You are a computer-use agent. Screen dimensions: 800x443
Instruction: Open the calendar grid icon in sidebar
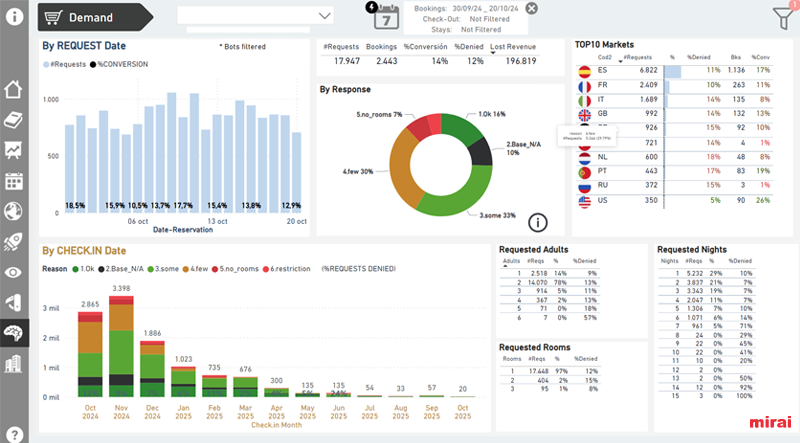pyautogui.click(x=13, y=181)
